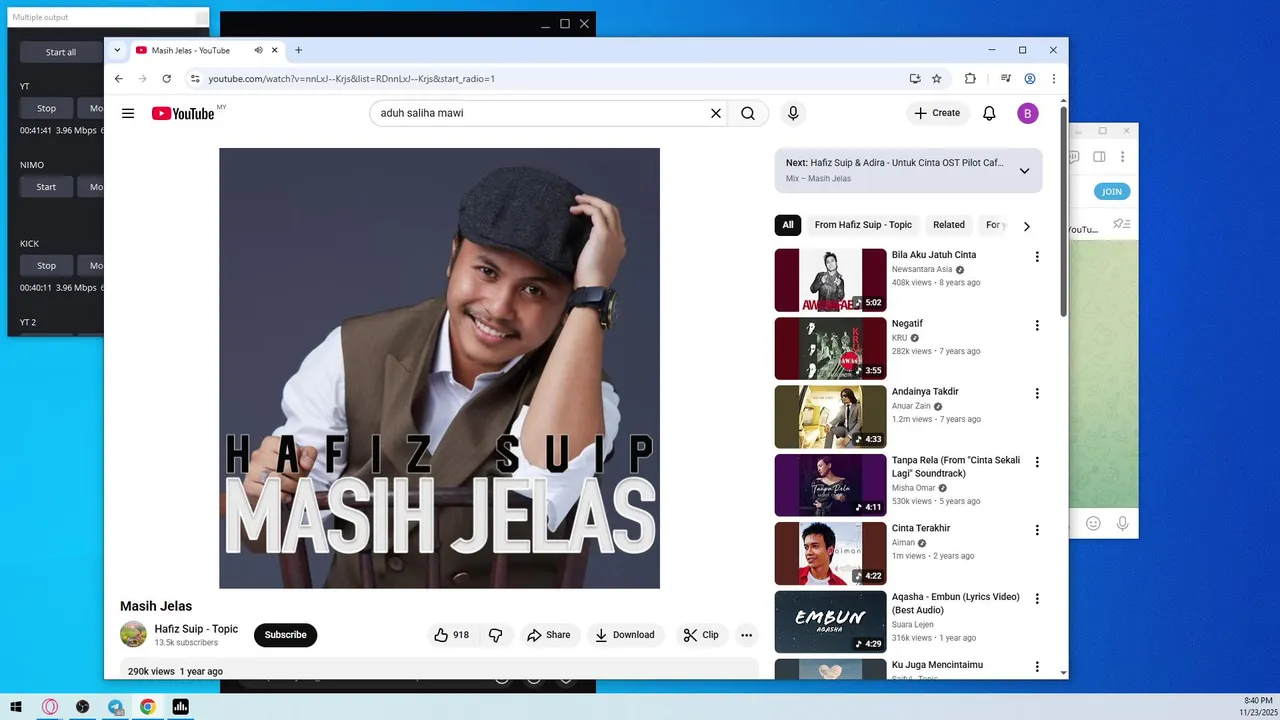
Task: Open emoji picker in Telegram window
Action: pos(1093,523)
